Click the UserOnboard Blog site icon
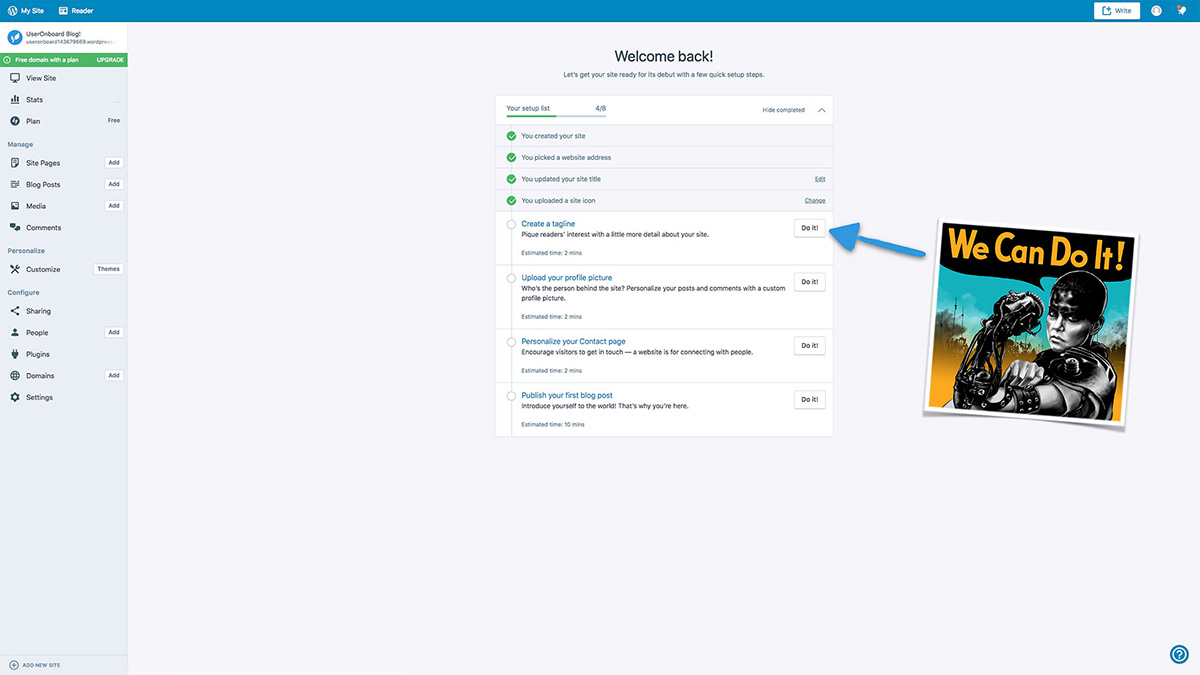 (x=15, y=37)
